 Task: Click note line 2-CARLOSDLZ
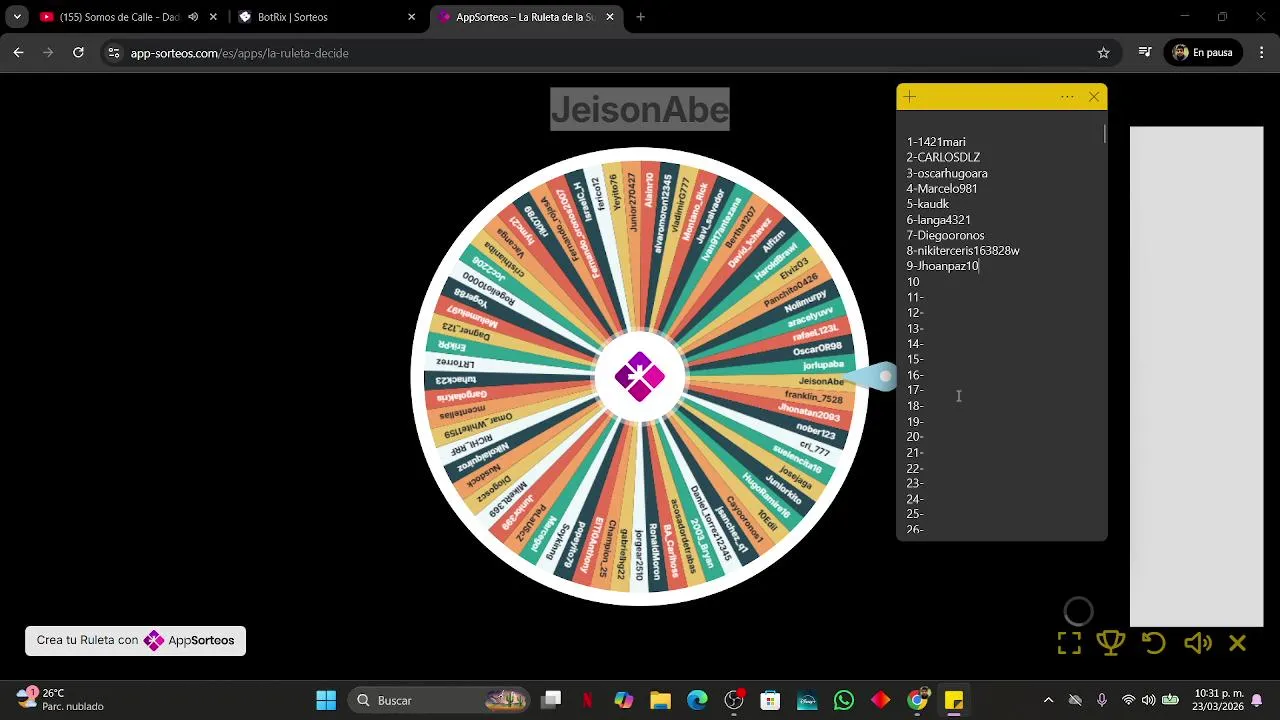(943, 157)
